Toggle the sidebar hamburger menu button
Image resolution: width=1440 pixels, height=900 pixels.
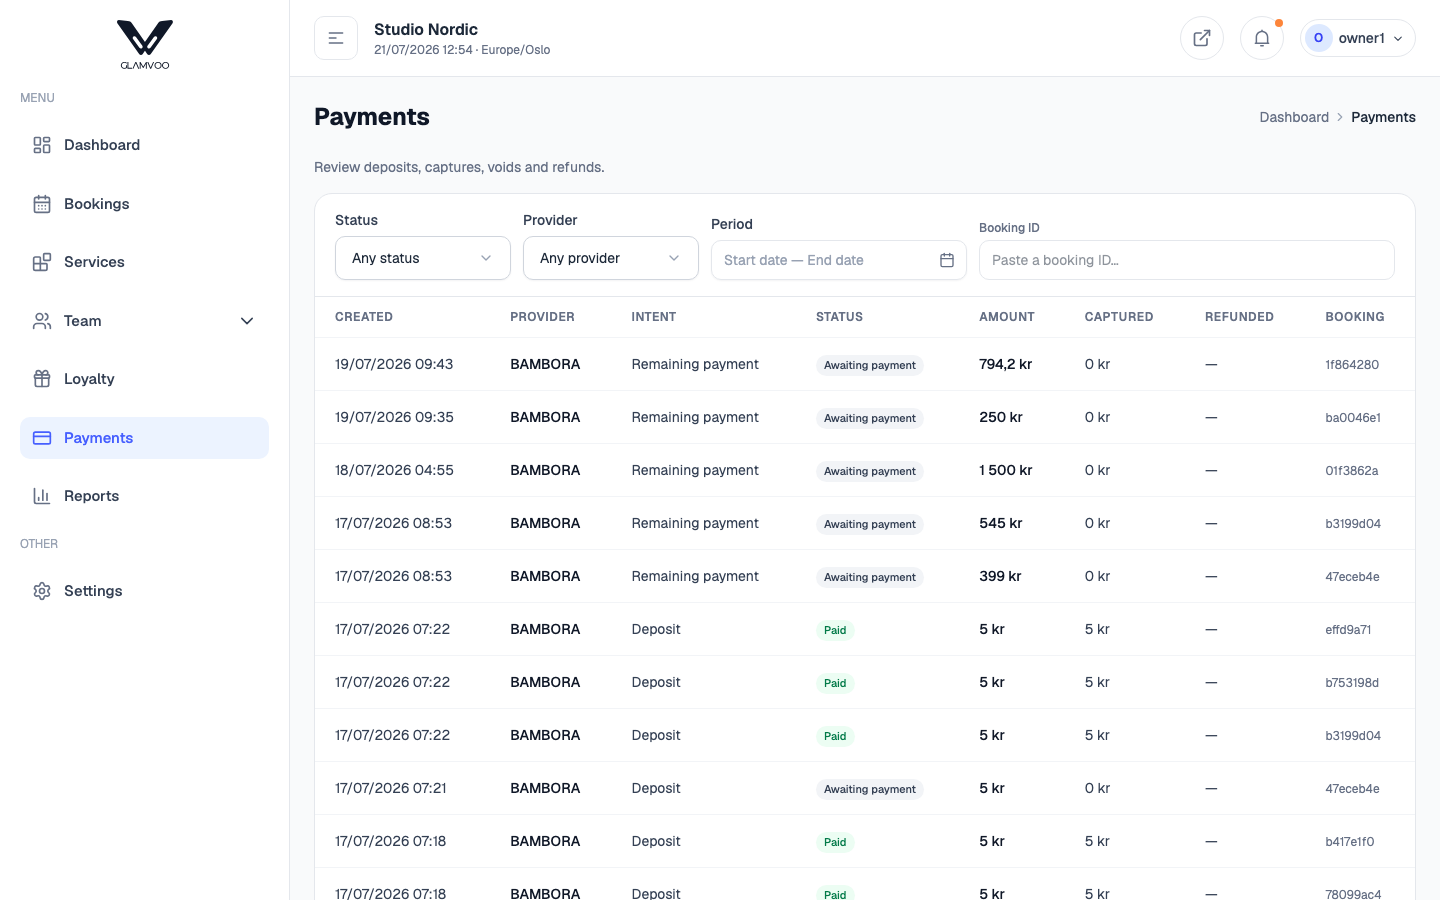336,38
